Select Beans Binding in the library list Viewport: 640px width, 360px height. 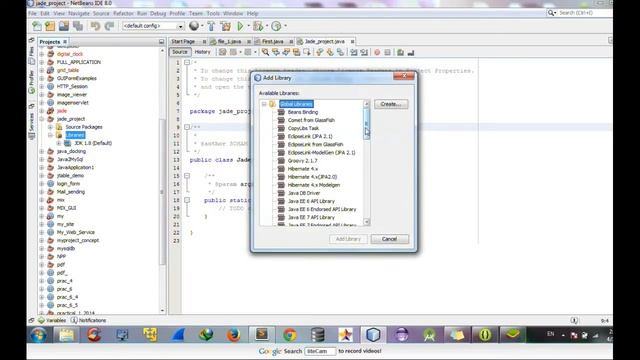(x=302, y=112)
